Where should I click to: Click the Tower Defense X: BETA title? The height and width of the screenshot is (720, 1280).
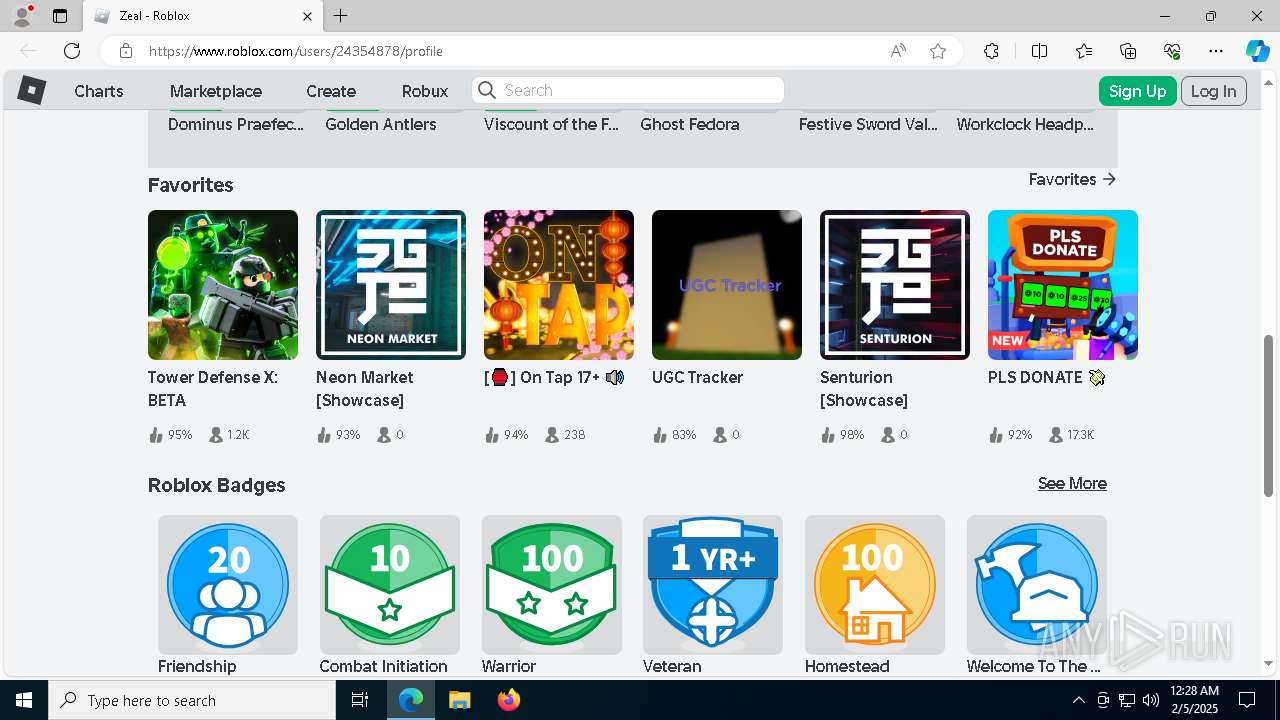pyautogui.click(x=213, y=389)
